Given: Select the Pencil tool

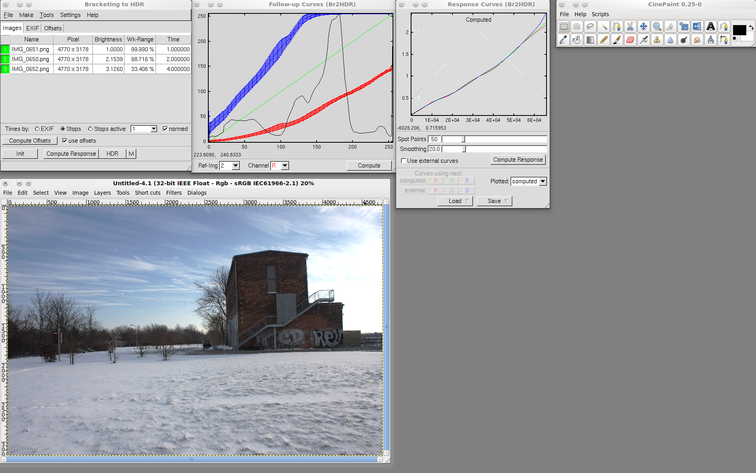Looking at the screenshot, I should [x=603, y=40].
